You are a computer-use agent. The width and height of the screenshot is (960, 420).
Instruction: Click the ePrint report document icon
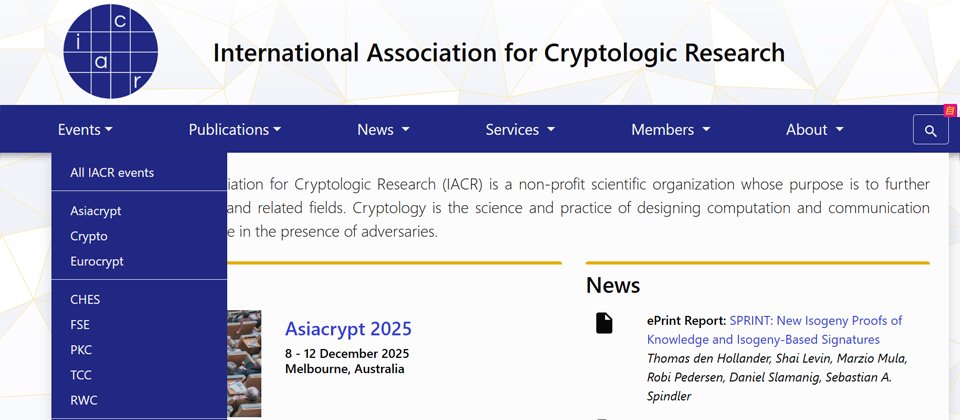[604, 323]
